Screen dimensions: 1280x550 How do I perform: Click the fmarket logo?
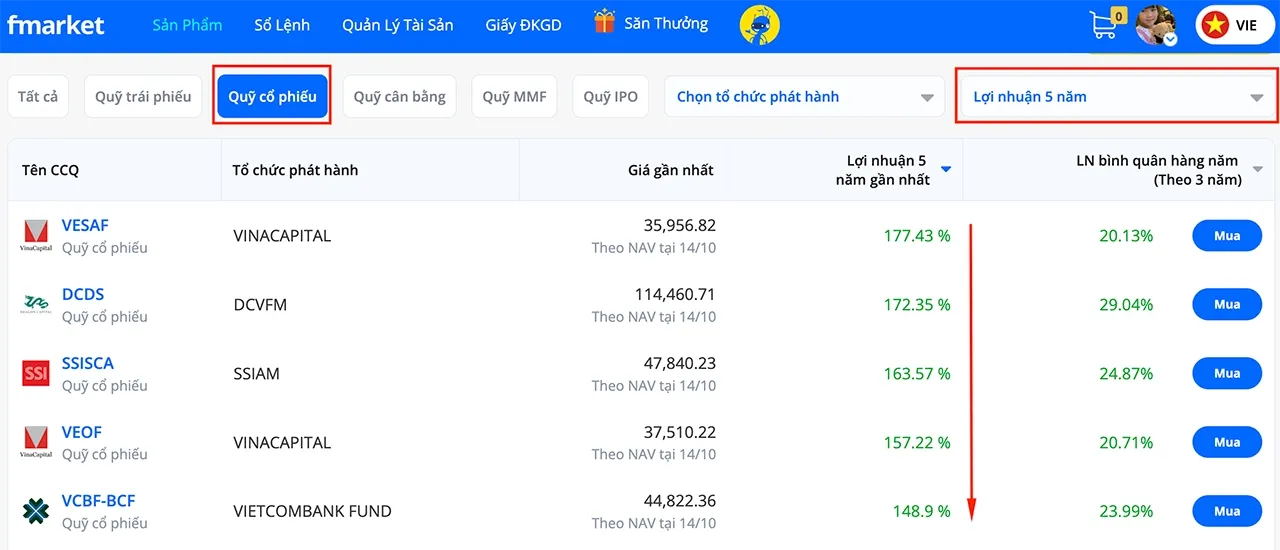[56, 25]
